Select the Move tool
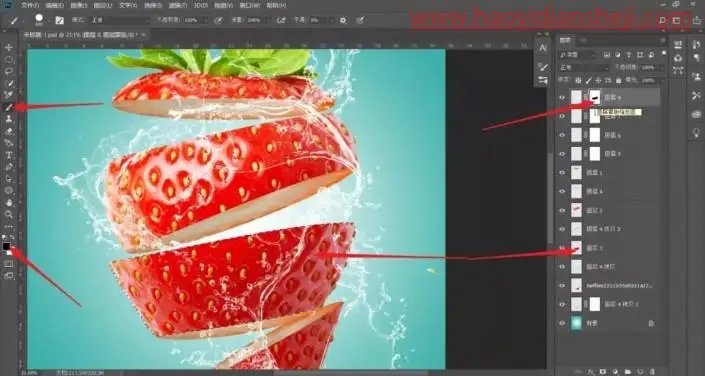 (9, 47)
